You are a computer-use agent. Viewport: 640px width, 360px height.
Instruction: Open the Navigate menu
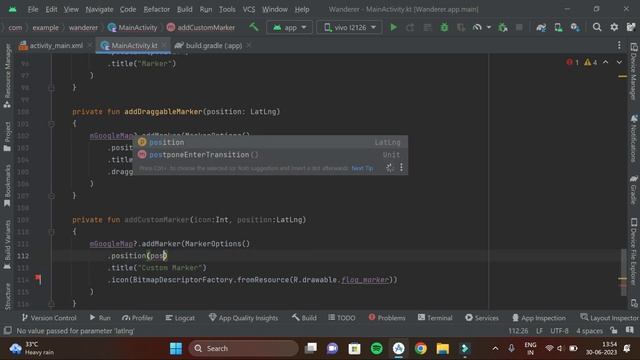(x=99, y=9)
